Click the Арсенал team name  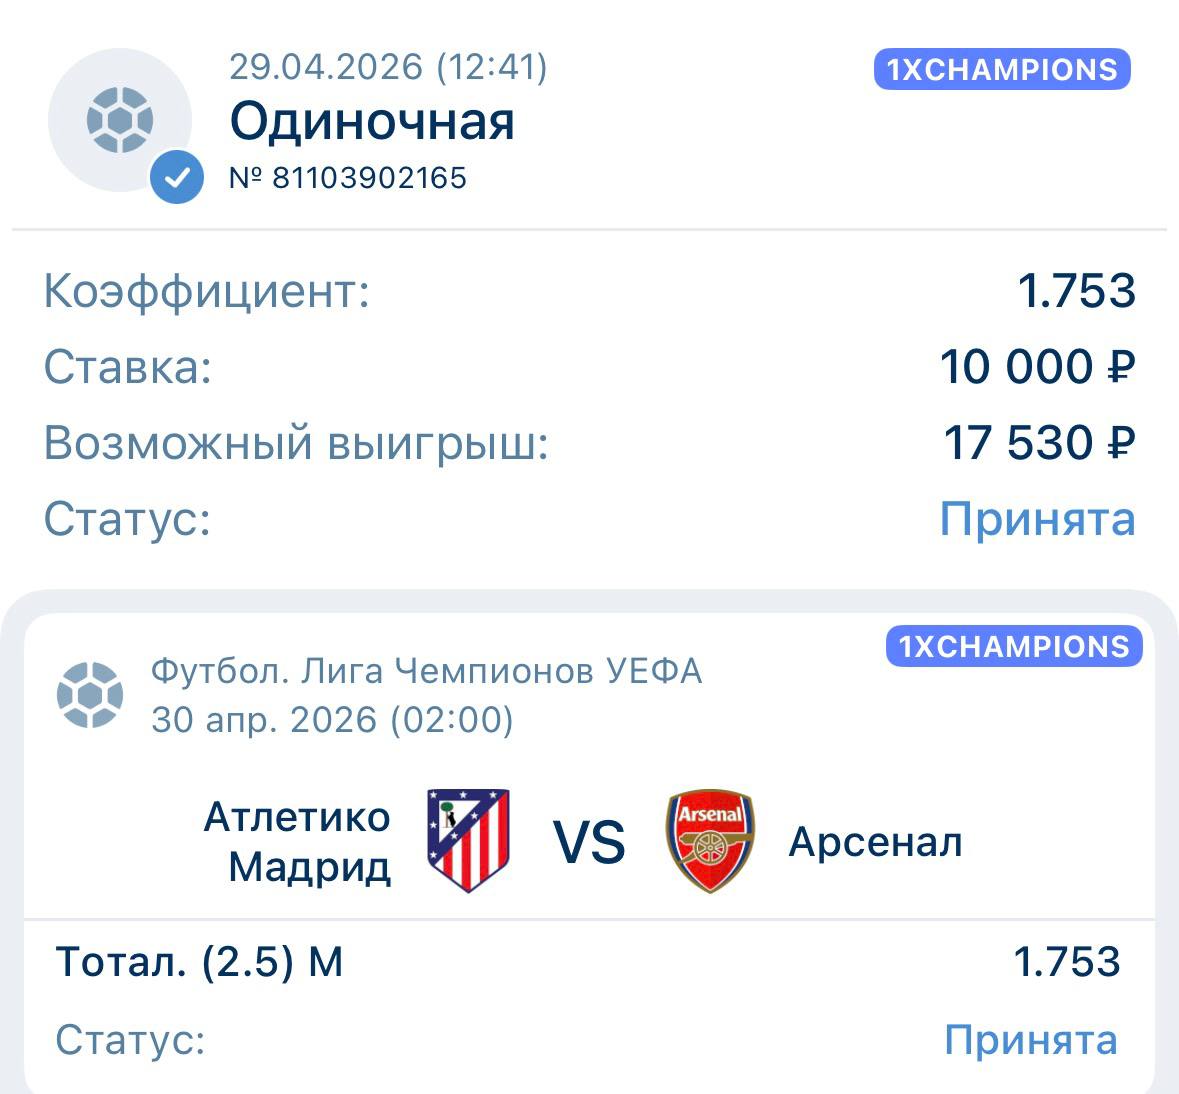tap(875, 842)
